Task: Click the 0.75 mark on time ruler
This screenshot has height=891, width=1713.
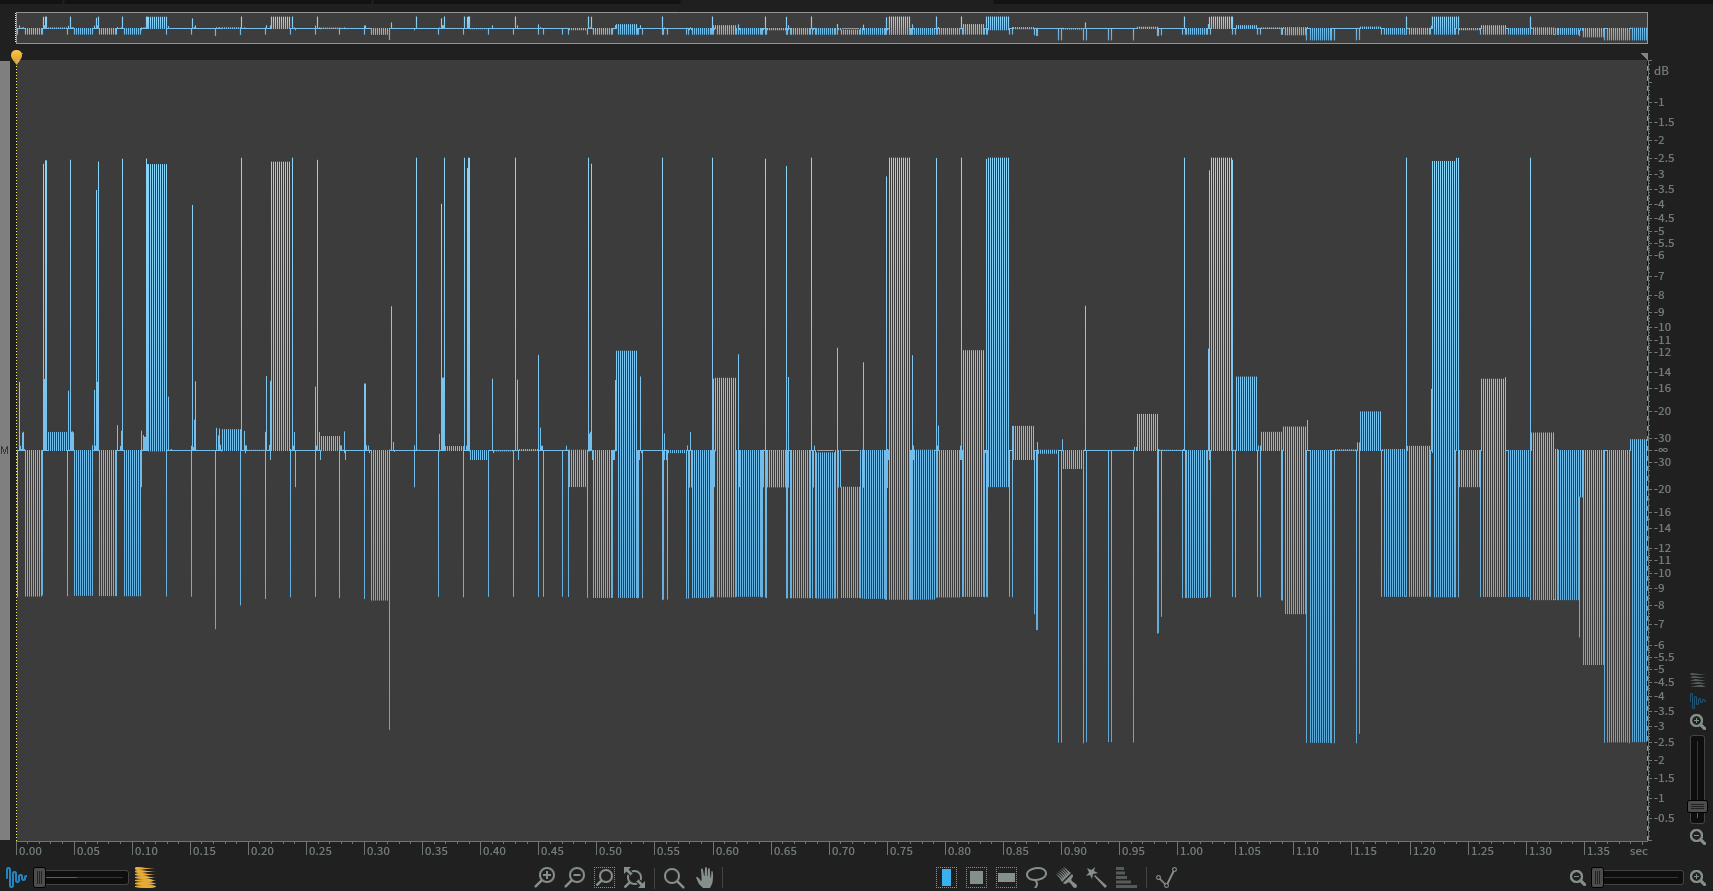Action: click(x=900, y=851)
